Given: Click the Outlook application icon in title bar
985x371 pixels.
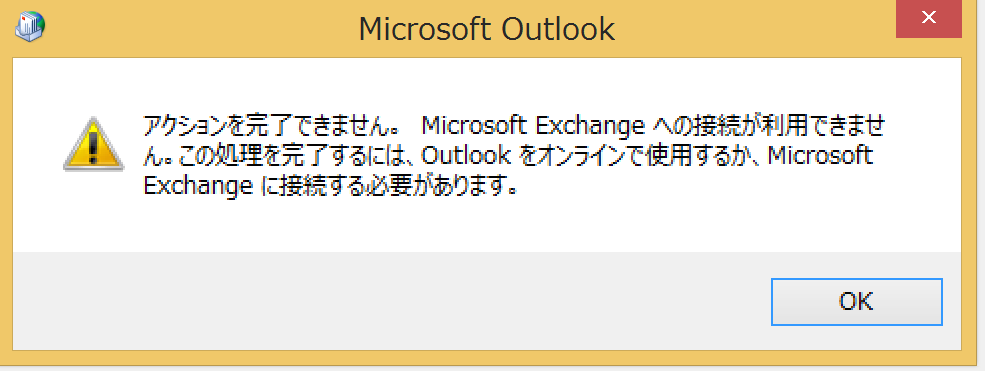Looking at the screenshot, I should click(29, 26).
